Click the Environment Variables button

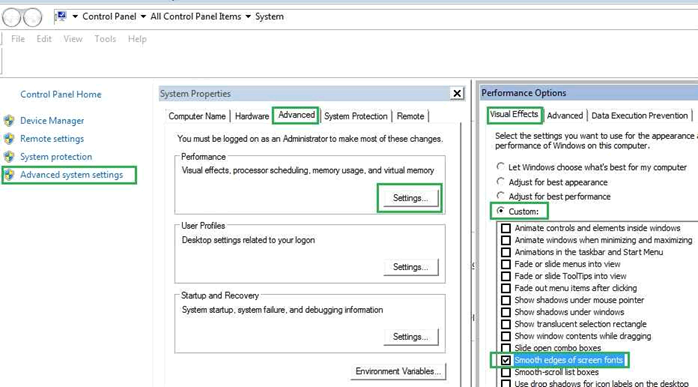pos(398,371)
